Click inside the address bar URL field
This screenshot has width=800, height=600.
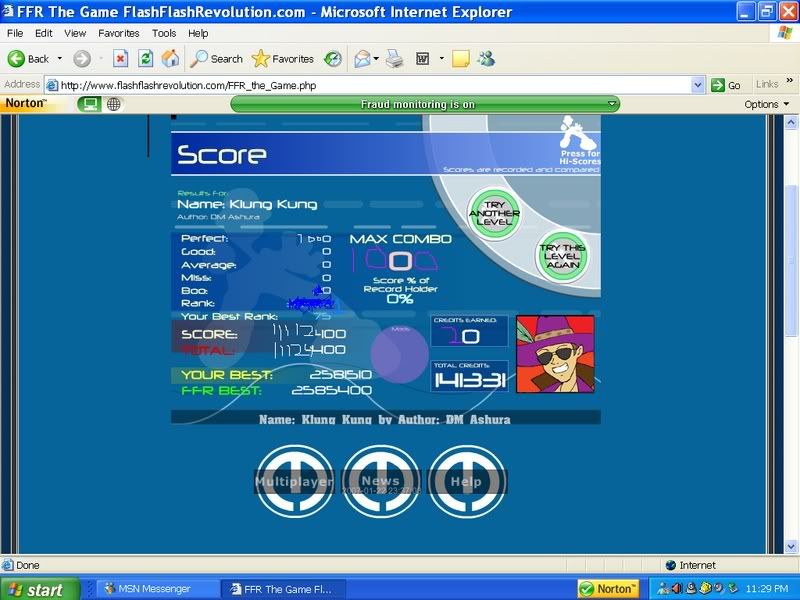(370, 85)
